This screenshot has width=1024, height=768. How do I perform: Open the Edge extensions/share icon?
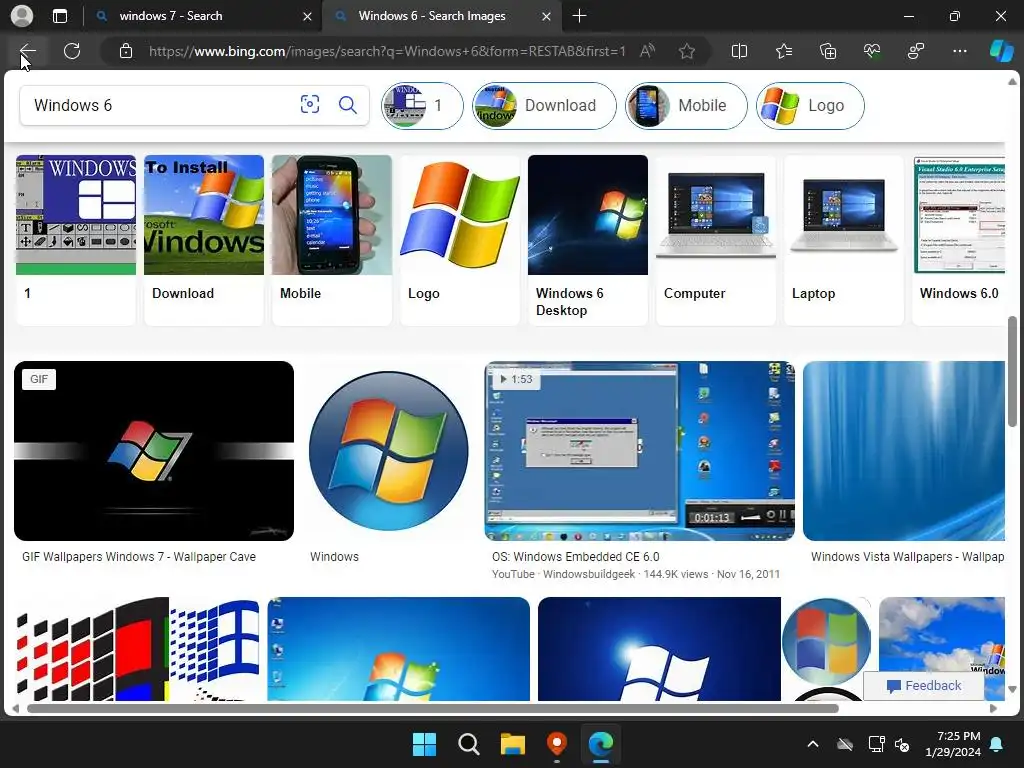(916, 51)
